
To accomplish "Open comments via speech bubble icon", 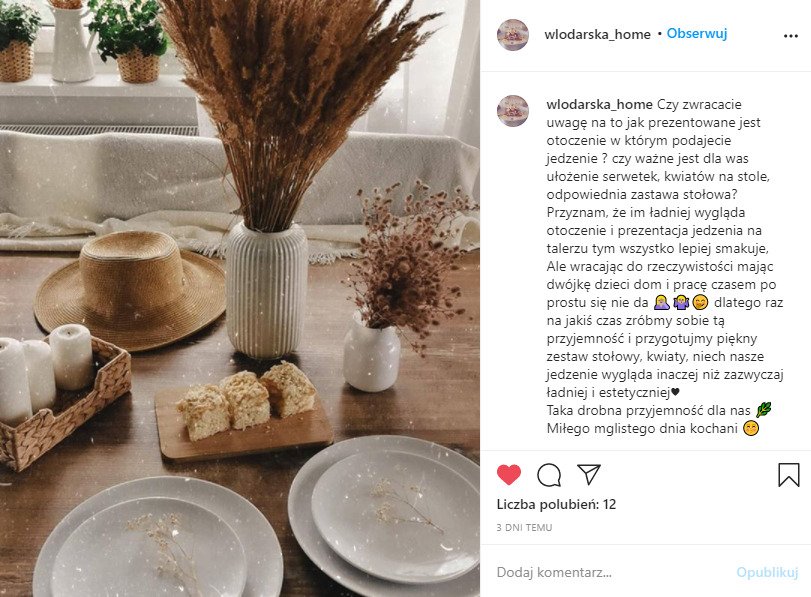I will coord(549,475).
